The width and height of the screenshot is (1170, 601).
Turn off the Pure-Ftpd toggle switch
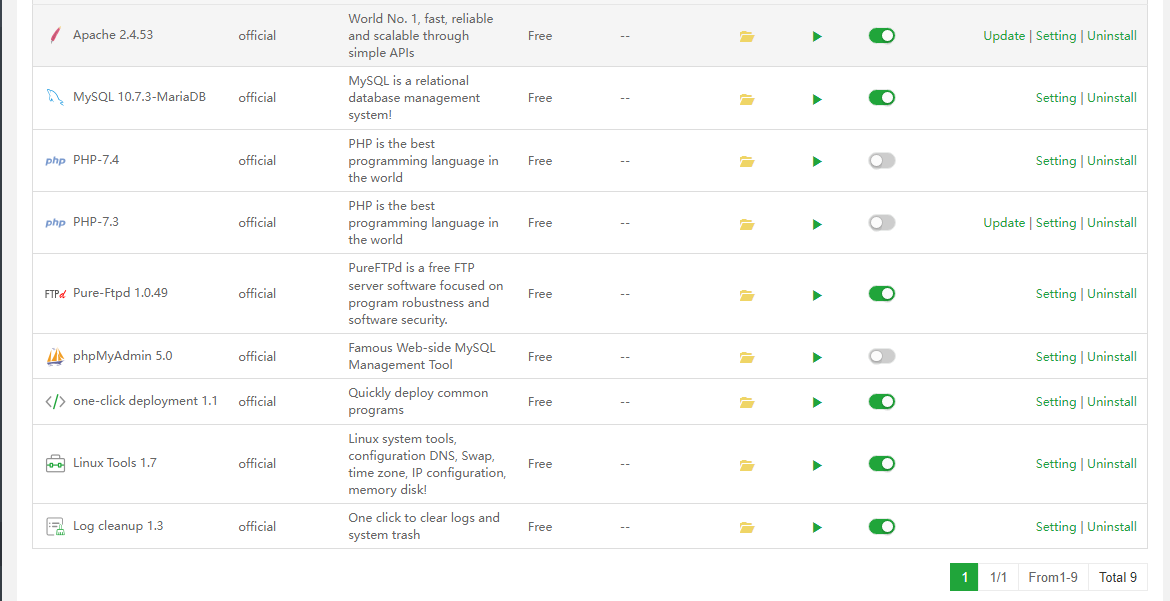point(881,294)
